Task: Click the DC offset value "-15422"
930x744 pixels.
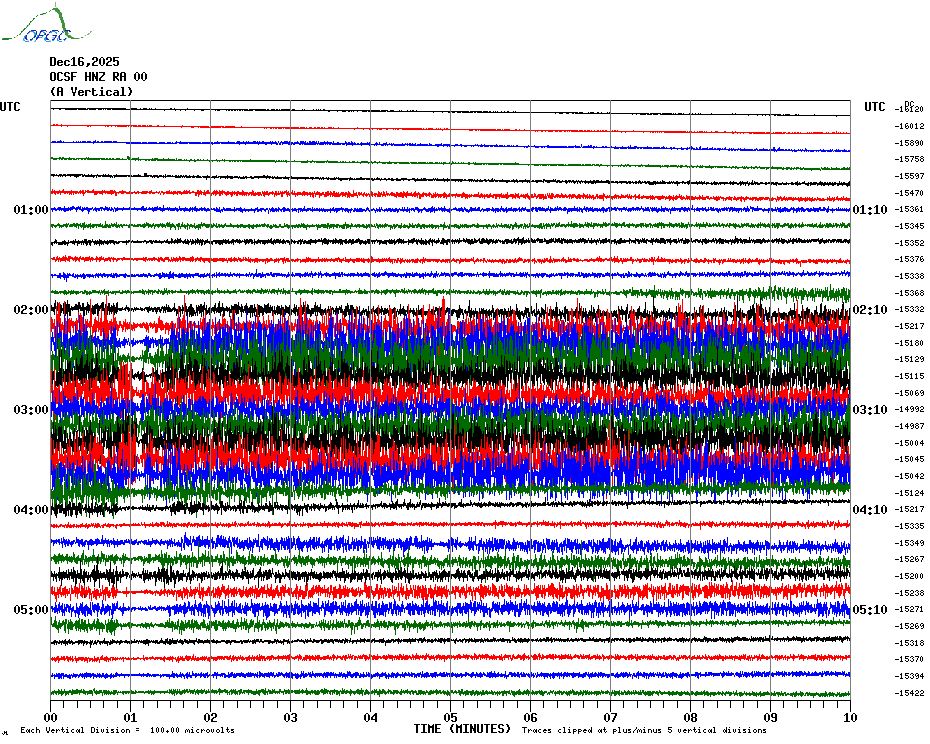Action: tap(909, 693)
